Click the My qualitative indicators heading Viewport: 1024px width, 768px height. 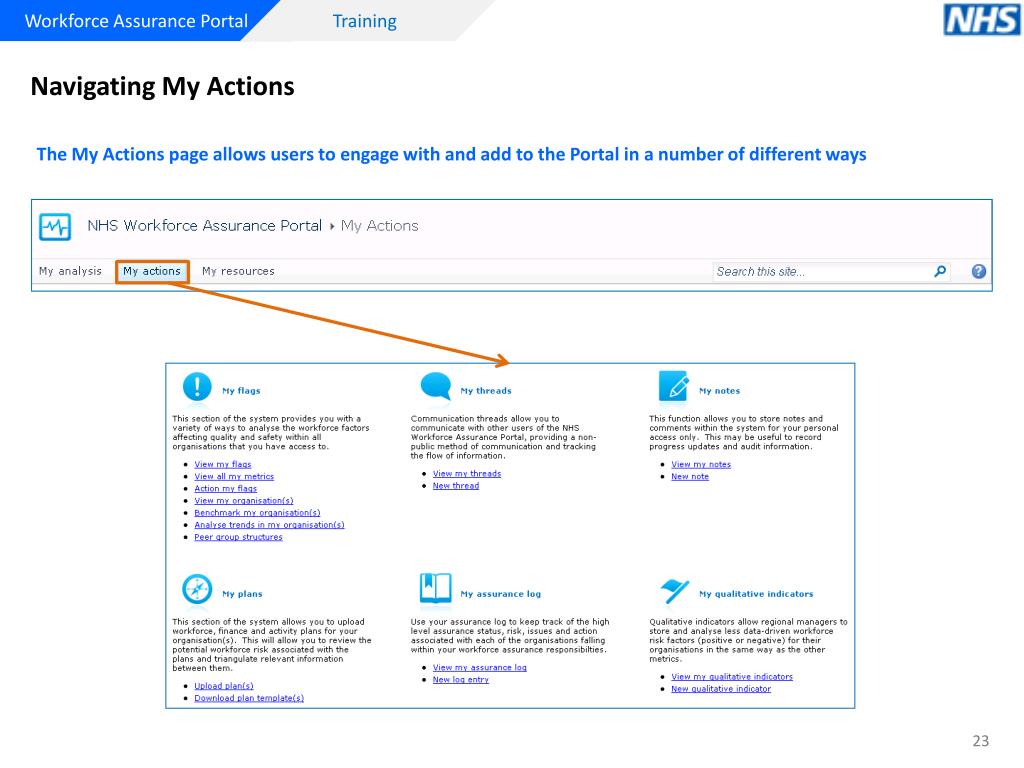click(756, 594)
